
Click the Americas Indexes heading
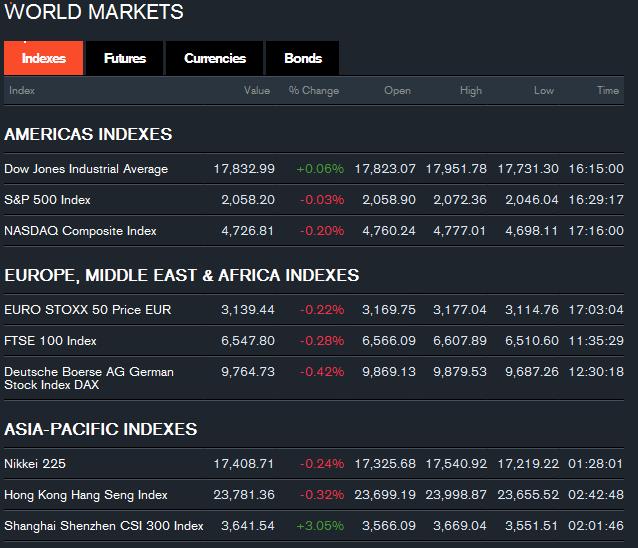click(x=88, y=134)
